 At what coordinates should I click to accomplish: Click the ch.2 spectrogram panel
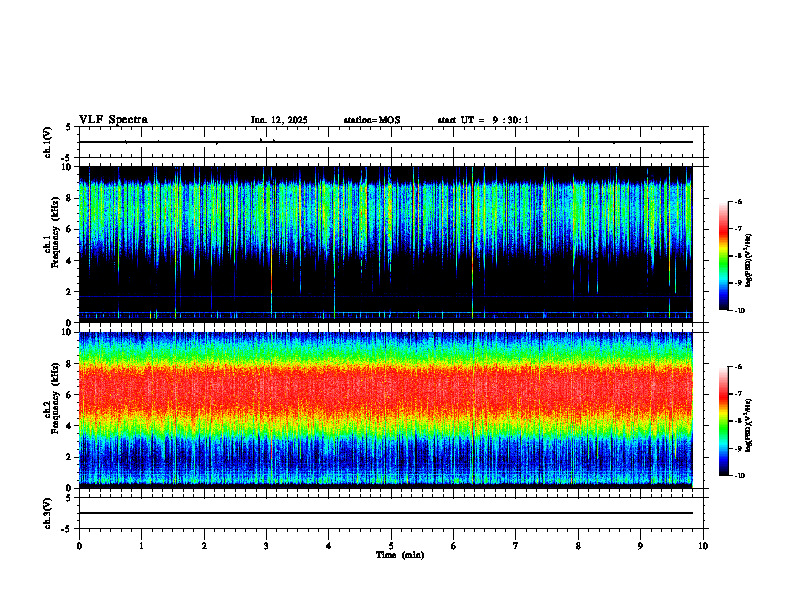[x=385, y=410]
